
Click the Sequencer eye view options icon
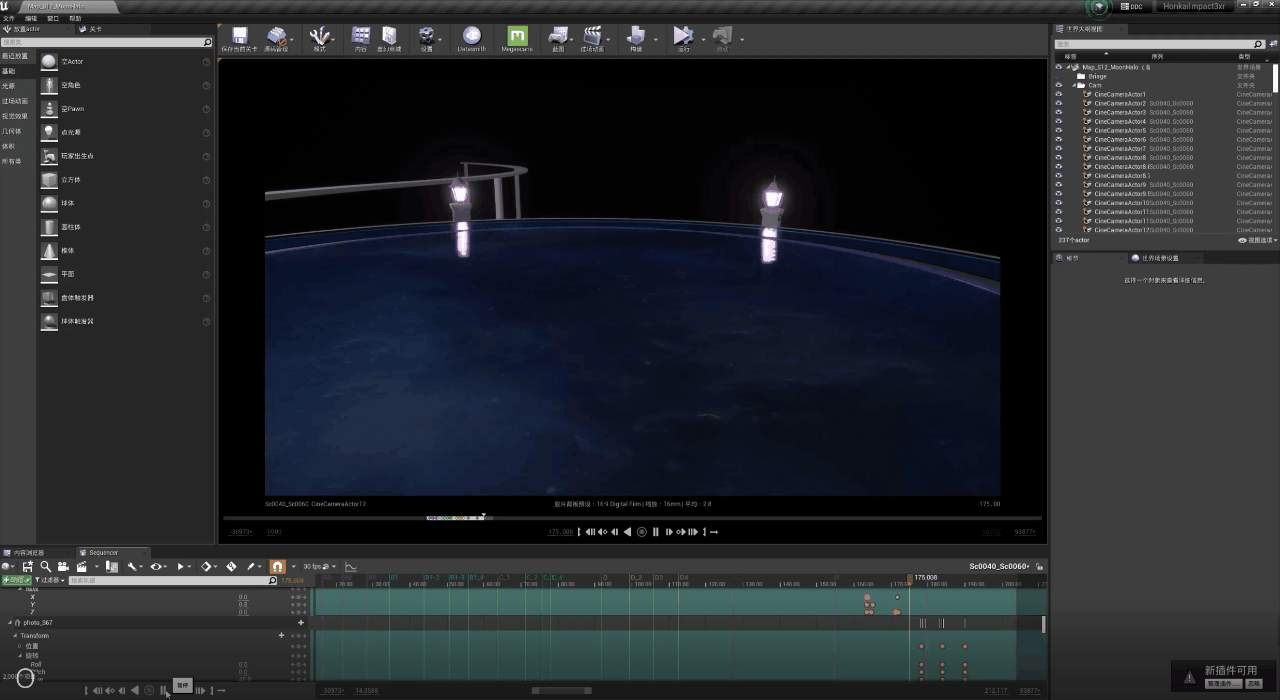coord(156,566)
